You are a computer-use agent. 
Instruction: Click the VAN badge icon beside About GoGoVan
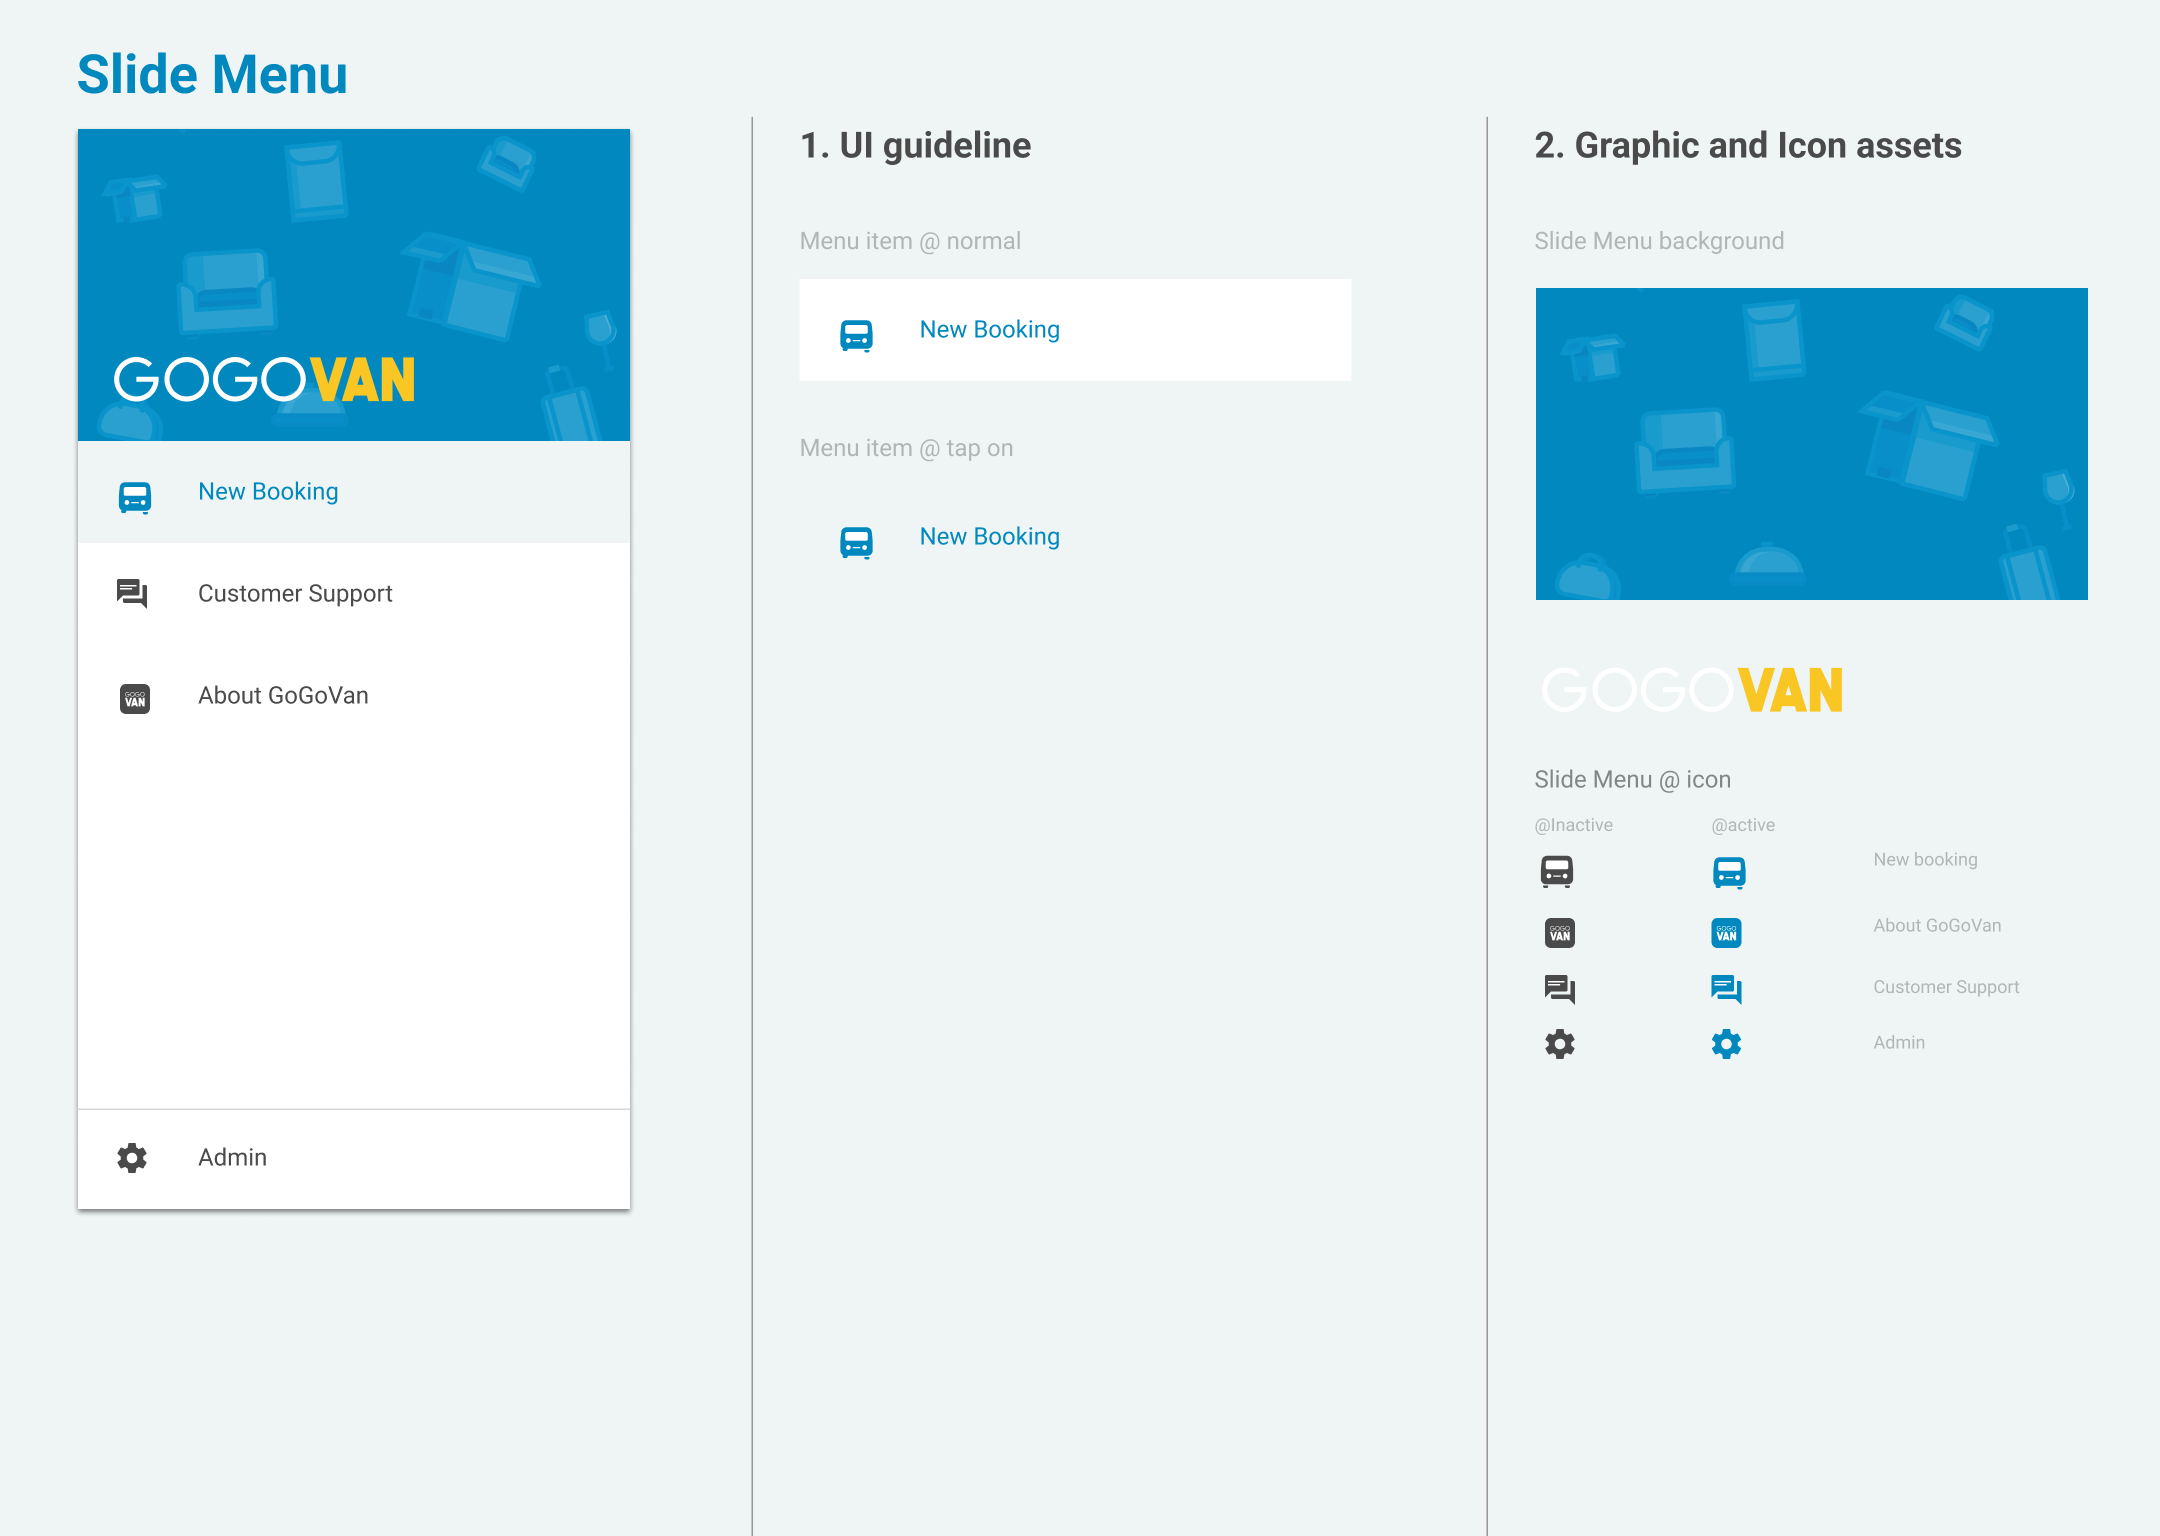135,698
